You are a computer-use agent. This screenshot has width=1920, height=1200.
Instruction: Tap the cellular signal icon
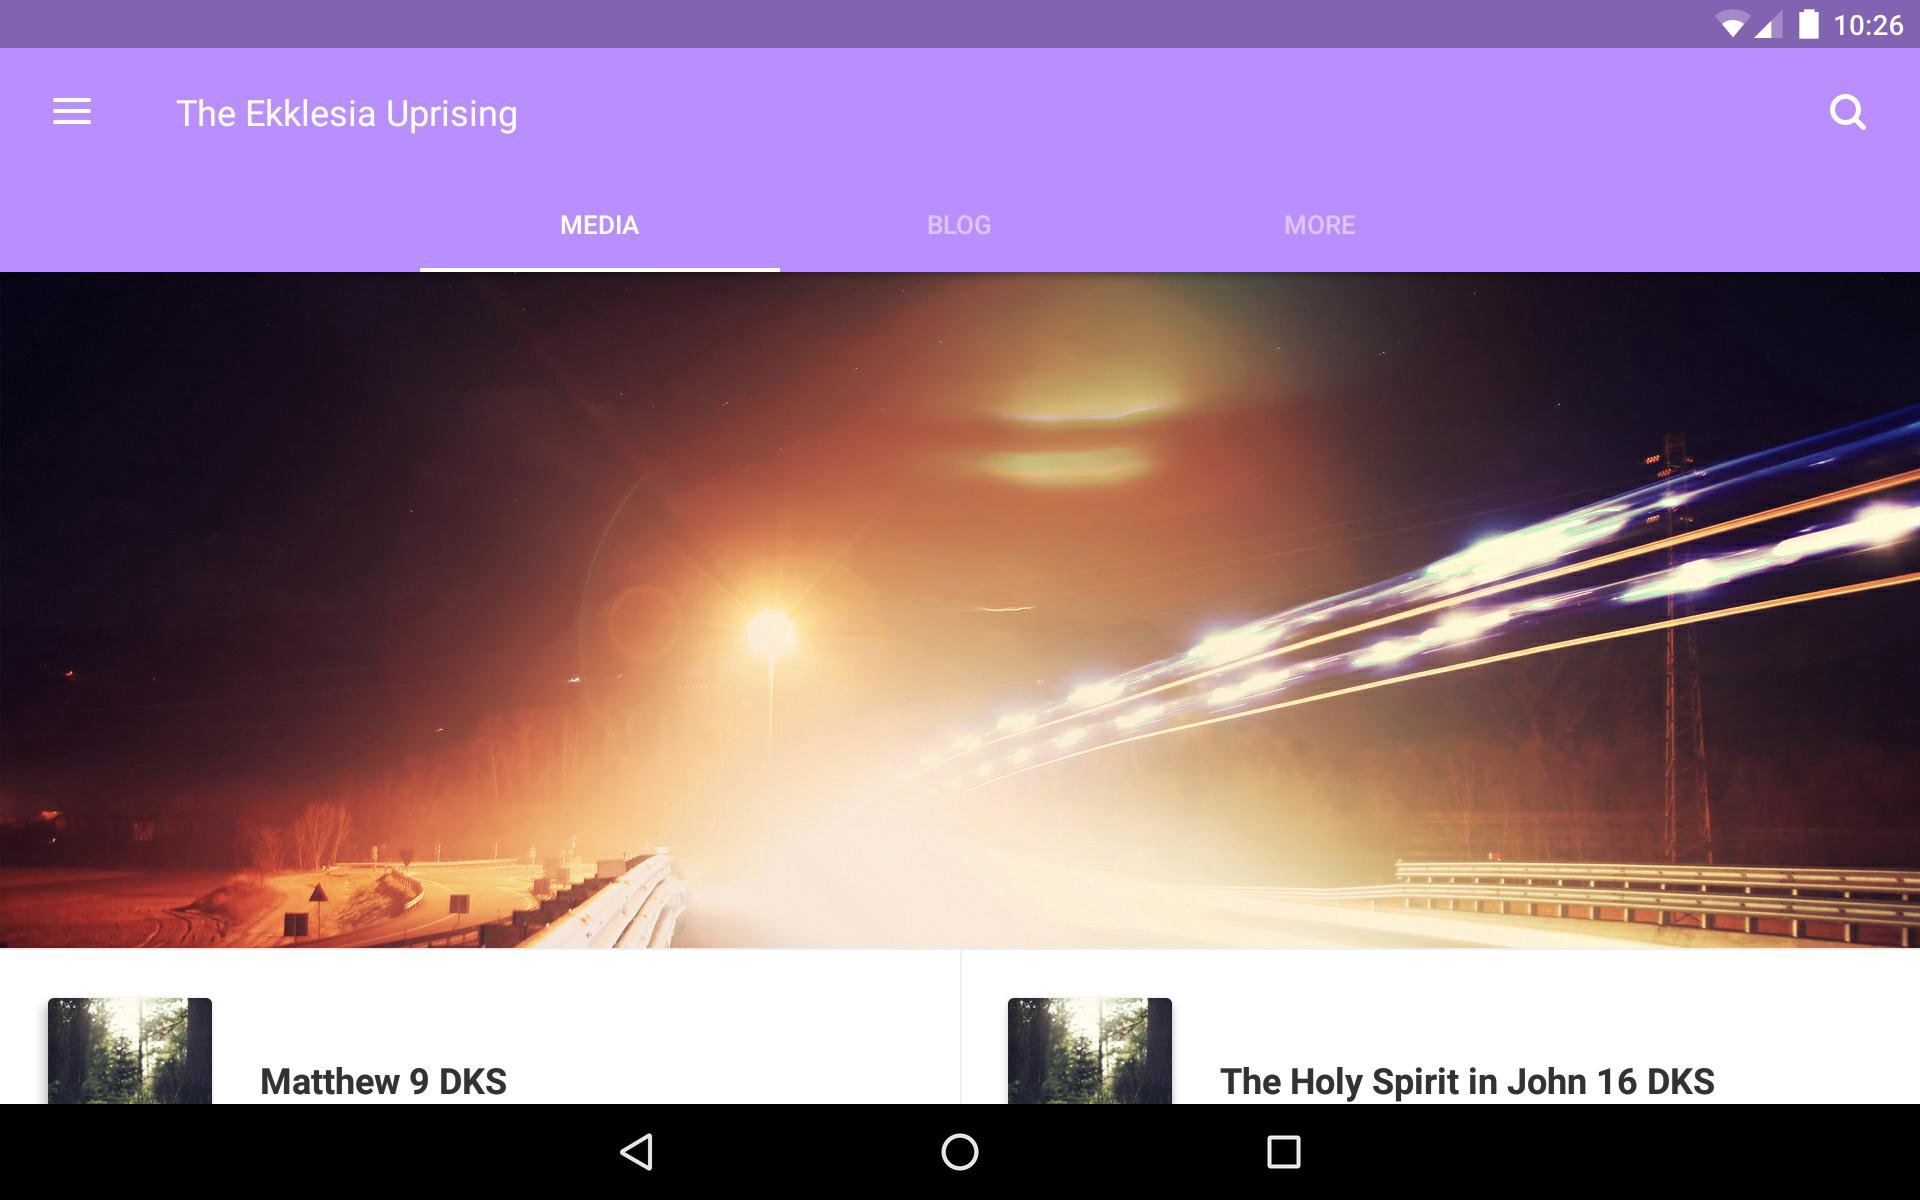pos(1768,25)
